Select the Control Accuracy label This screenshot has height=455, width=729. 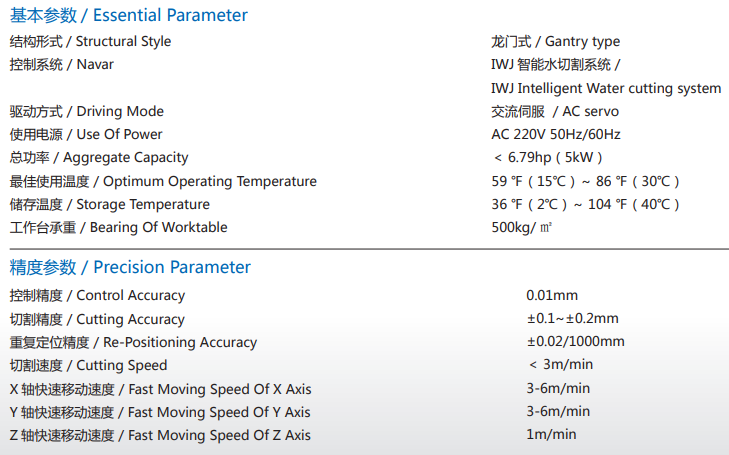pos(97,296)
